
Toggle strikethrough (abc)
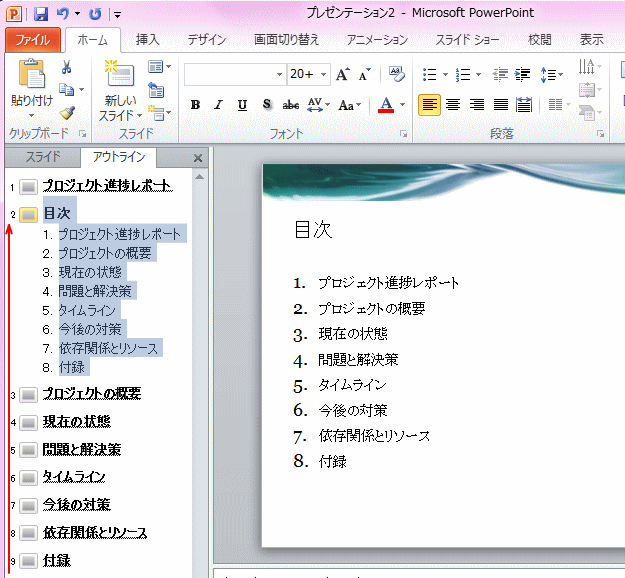coord(291,105)
